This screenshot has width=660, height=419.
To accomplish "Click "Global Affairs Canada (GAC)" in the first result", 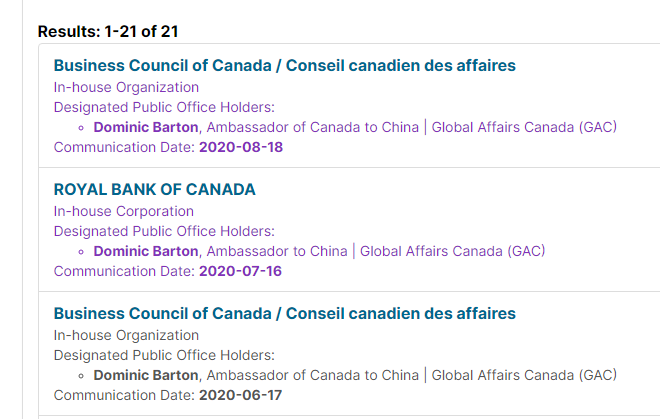I will (524, 127).
